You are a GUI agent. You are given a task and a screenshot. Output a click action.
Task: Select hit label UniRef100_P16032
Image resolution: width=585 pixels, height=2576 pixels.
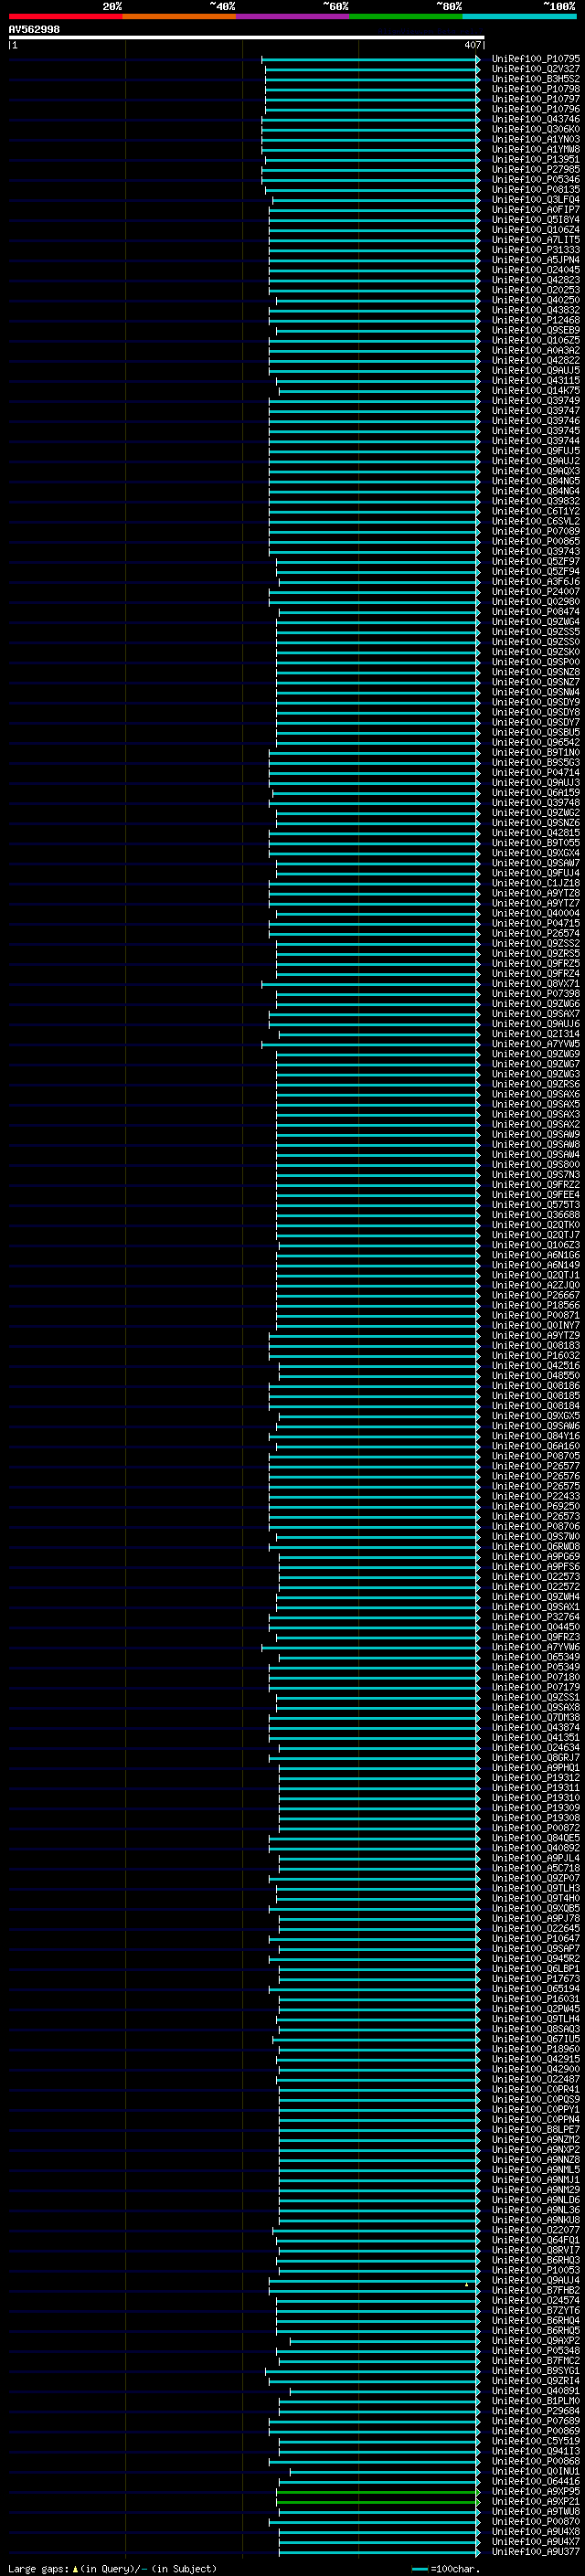click(536, 1355)
